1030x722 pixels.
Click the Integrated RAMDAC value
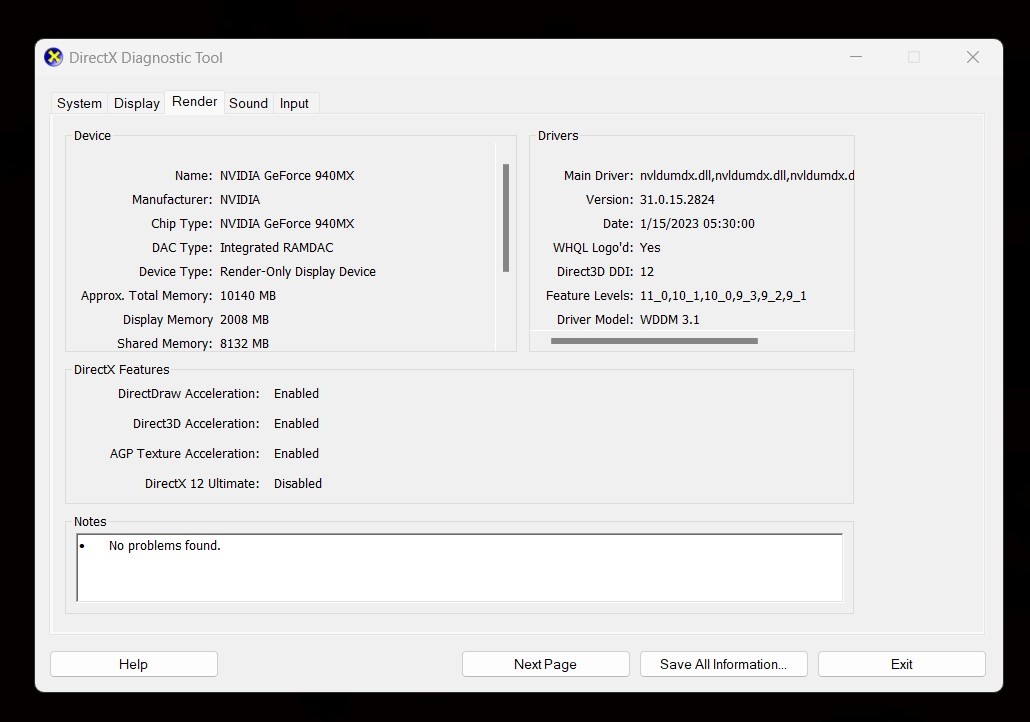(x=277, y=248)
